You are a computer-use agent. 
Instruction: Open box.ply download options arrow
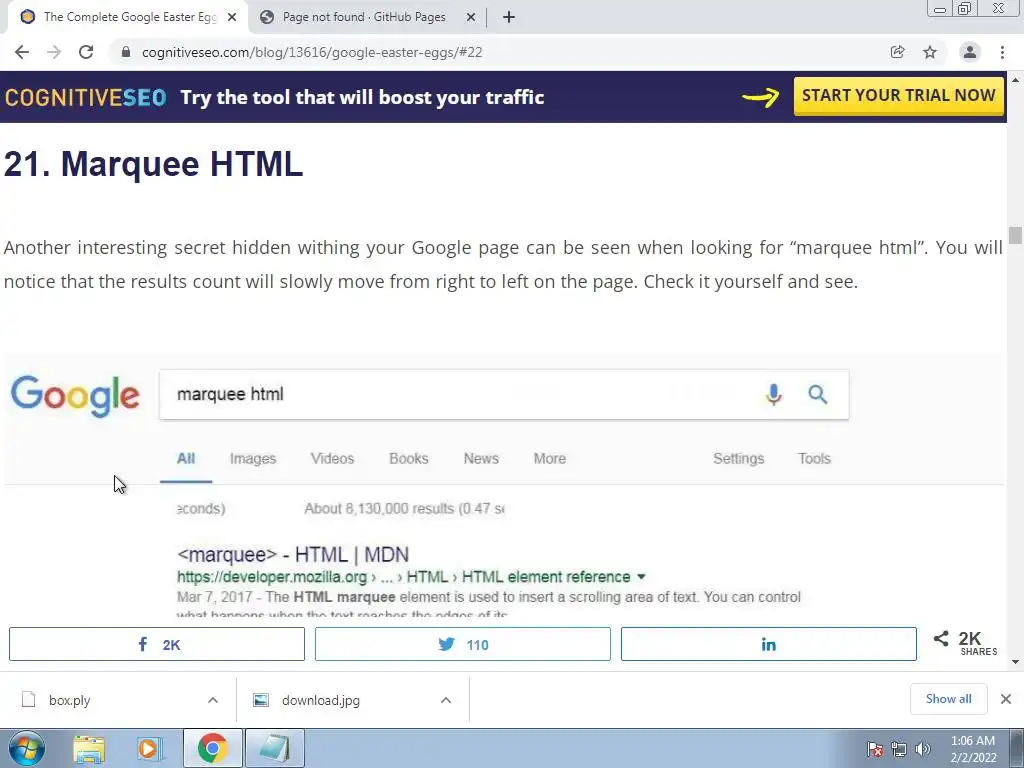213,700
